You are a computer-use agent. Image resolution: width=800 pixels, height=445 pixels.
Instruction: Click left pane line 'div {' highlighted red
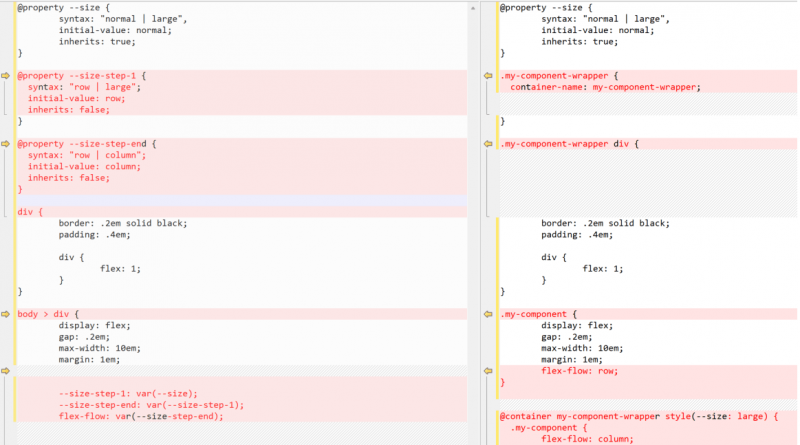tap(31, 211)
